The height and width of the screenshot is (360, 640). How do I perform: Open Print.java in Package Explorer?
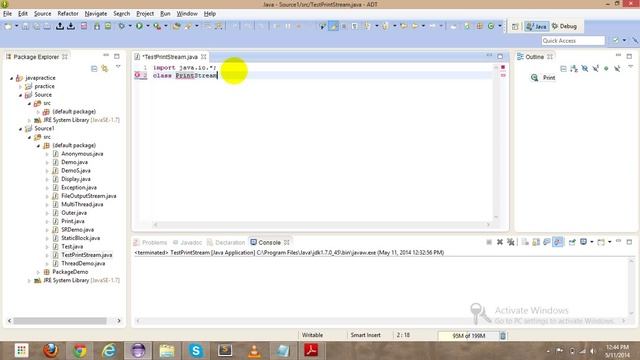pyautogui.click(x=73, y=221)
